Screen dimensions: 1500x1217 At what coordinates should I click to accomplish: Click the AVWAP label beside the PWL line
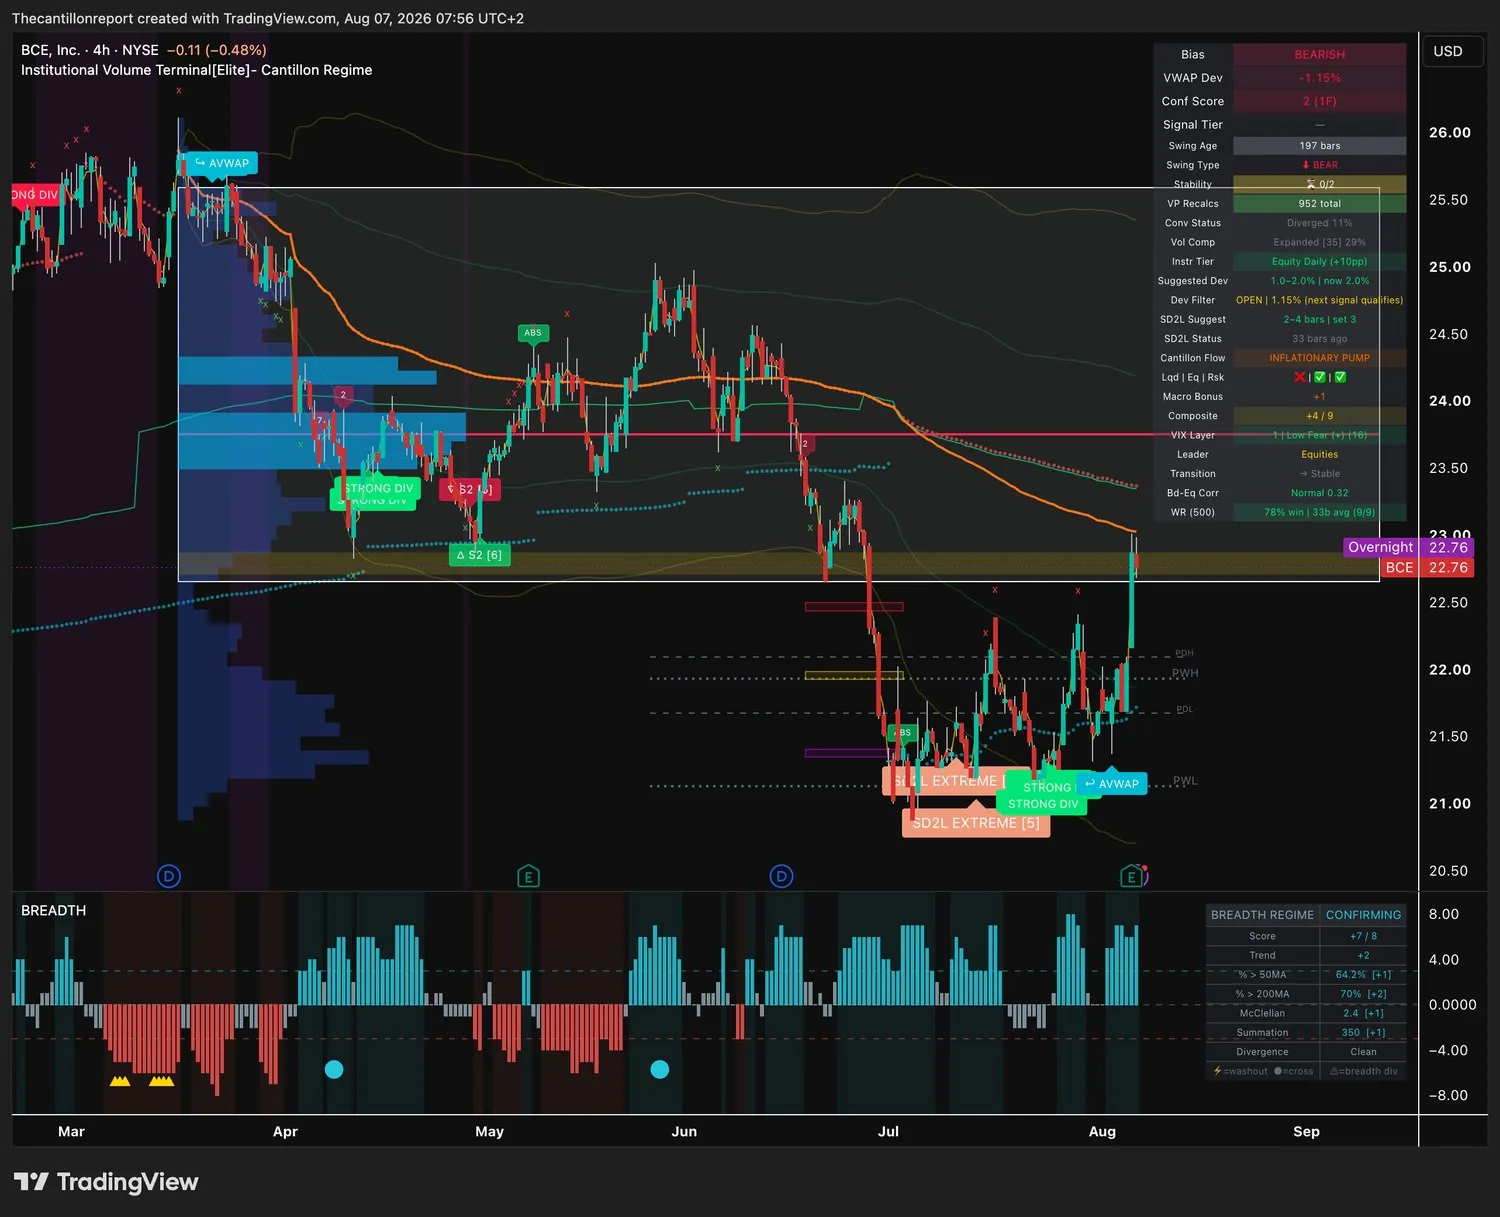[1111, 784]
